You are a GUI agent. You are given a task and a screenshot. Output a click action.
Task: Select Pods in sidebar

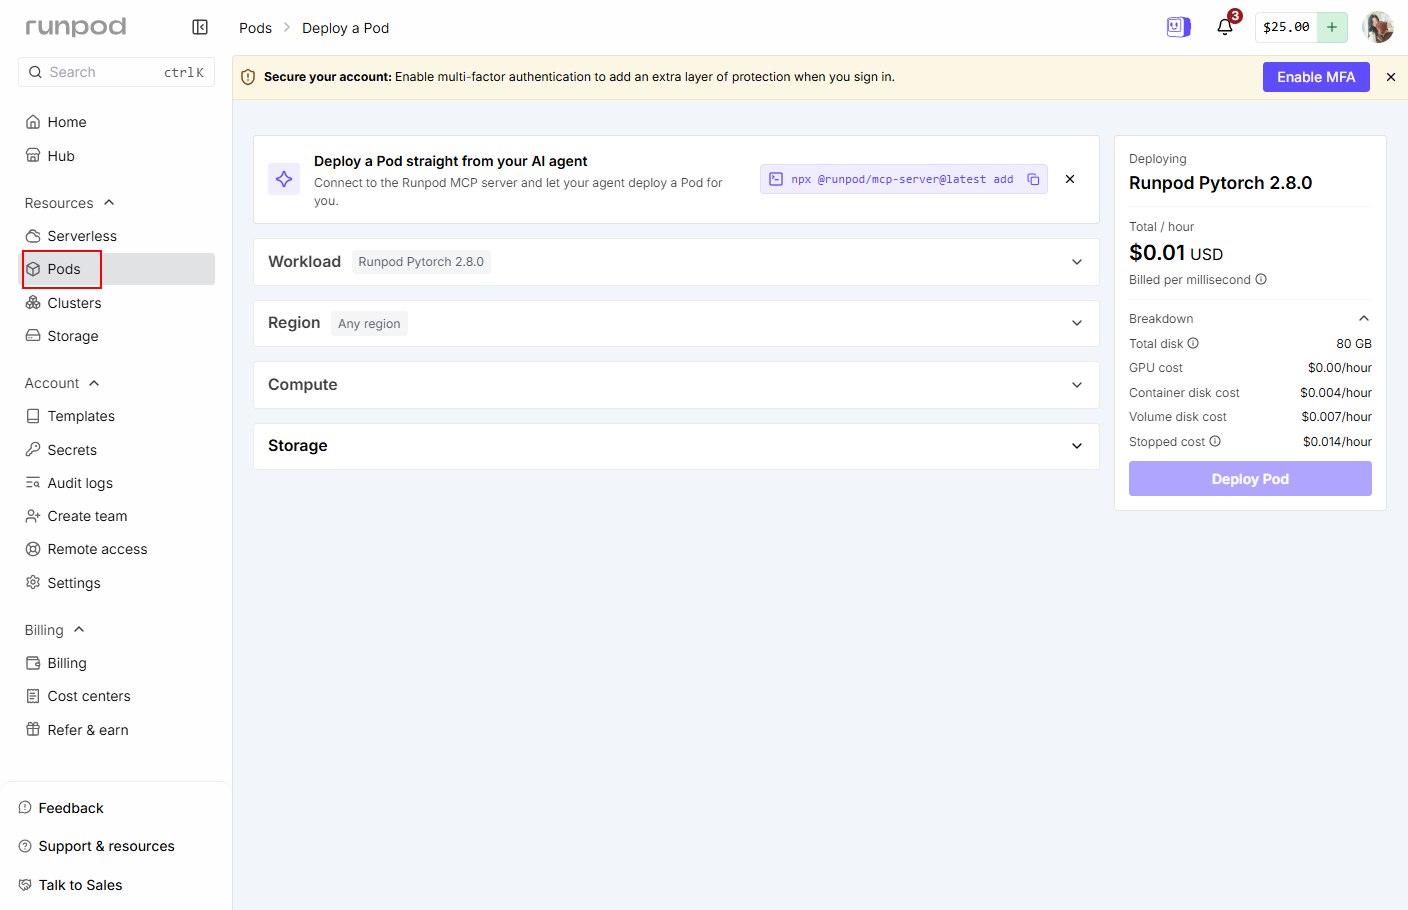pyautogui.click(x=117, y=269)
